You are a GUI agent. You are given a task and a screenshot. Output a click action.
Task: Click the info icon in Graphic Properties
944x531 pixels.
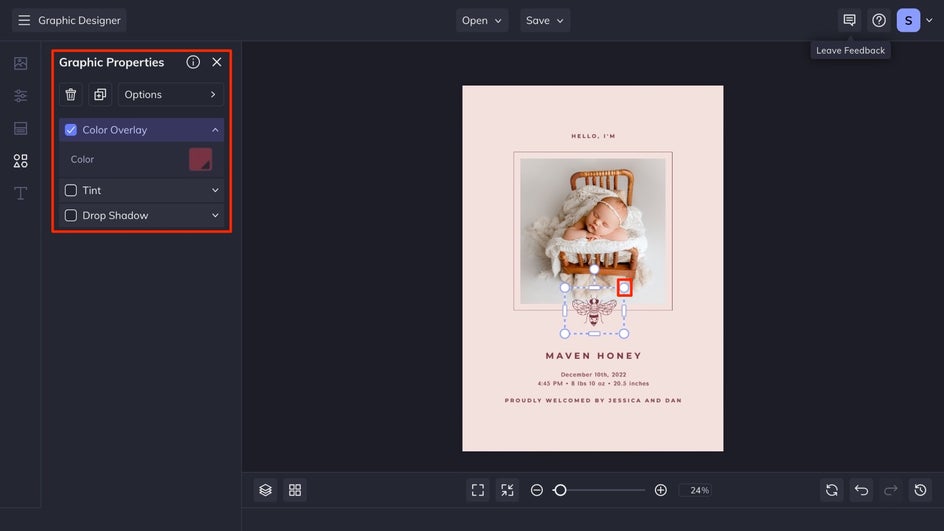pyautogui.click(x=193, y=62)
